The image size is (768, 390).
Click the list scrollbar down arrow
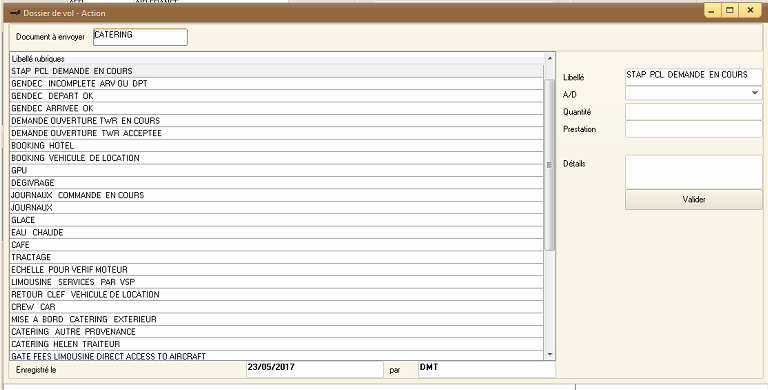550,354
